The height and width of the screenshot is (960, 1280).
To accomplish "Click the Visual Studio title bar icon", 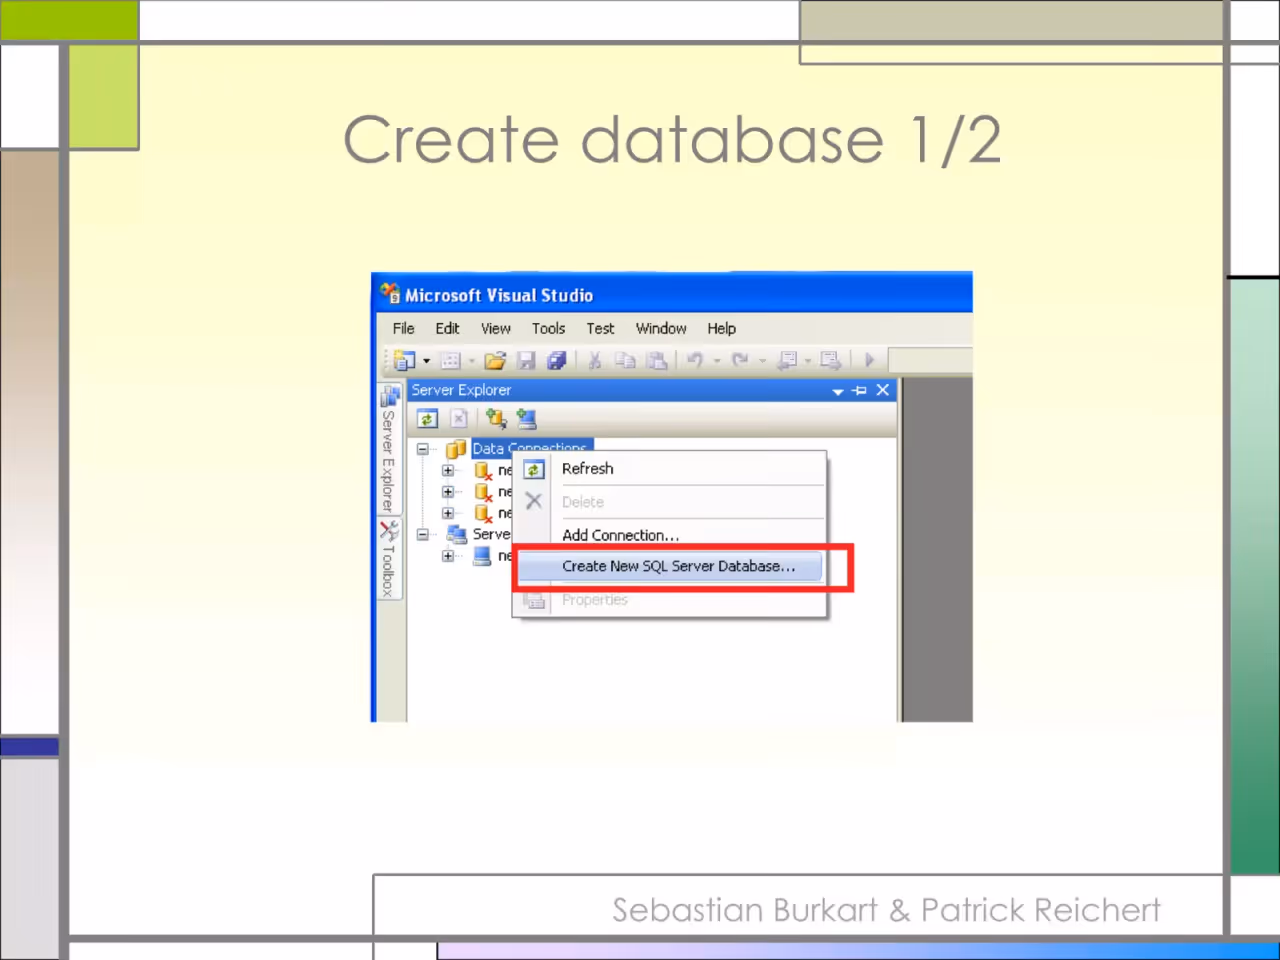I will 390,293.
